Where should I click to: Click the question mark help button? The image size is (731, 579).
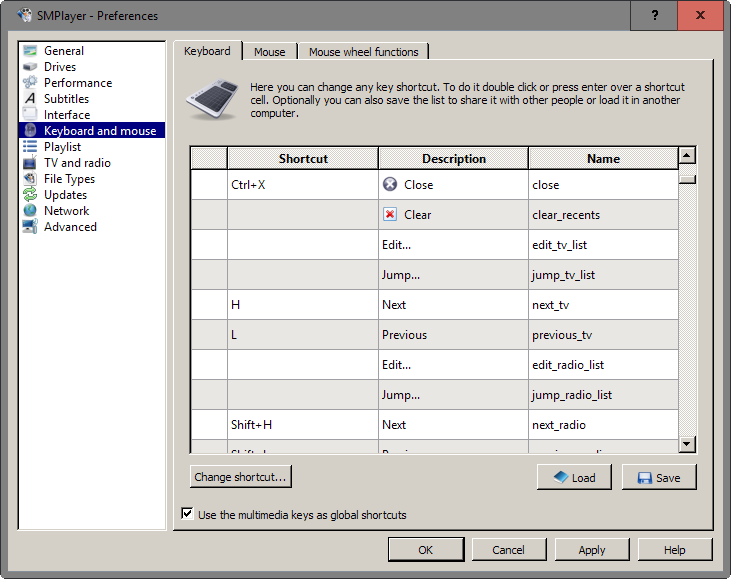654,15
